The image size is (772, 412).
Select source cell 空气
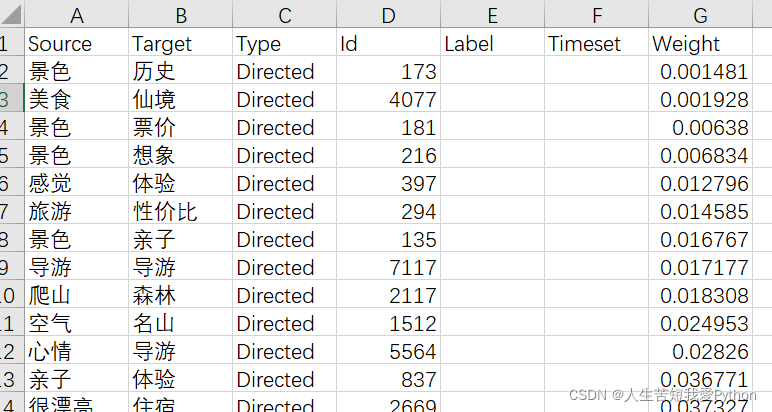coord(76,322)
